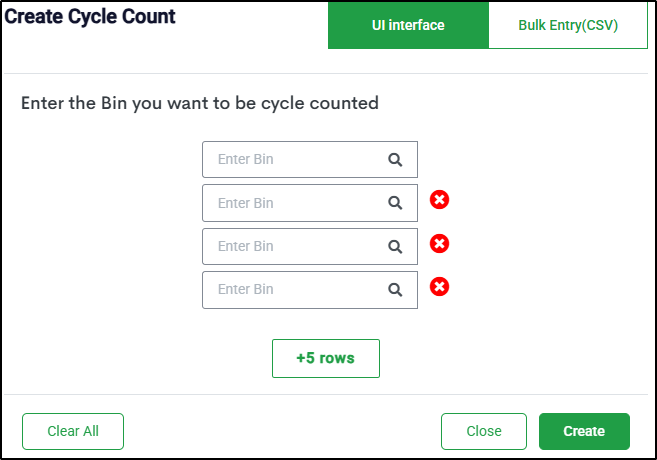Click the search icon in third bin field
The width and height of the screenshot is (657, 460).
(395, 246)
